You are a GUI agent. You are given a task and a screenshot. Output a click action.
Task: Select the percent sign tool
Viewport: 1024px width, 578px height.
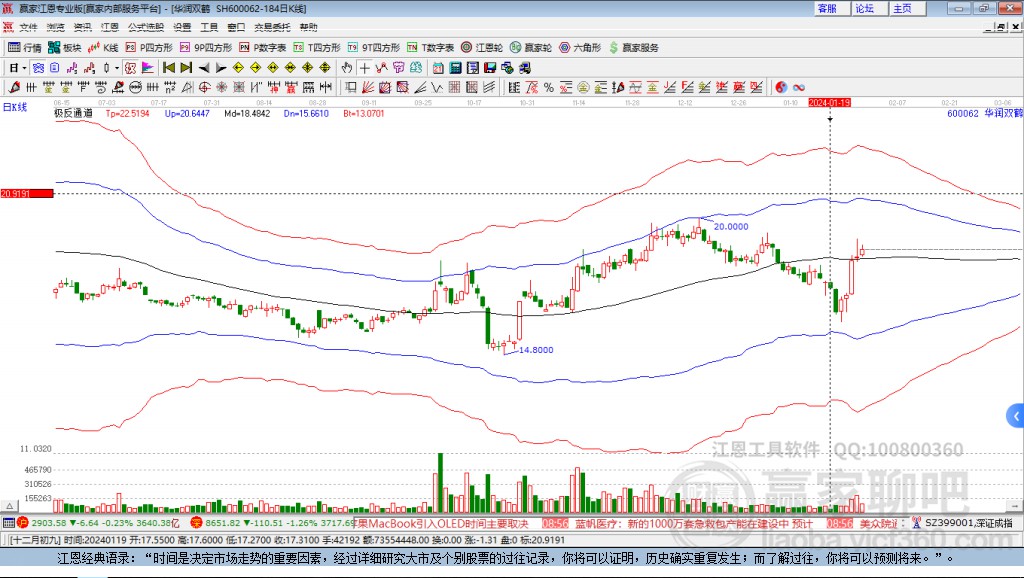(x=549, y=88)
